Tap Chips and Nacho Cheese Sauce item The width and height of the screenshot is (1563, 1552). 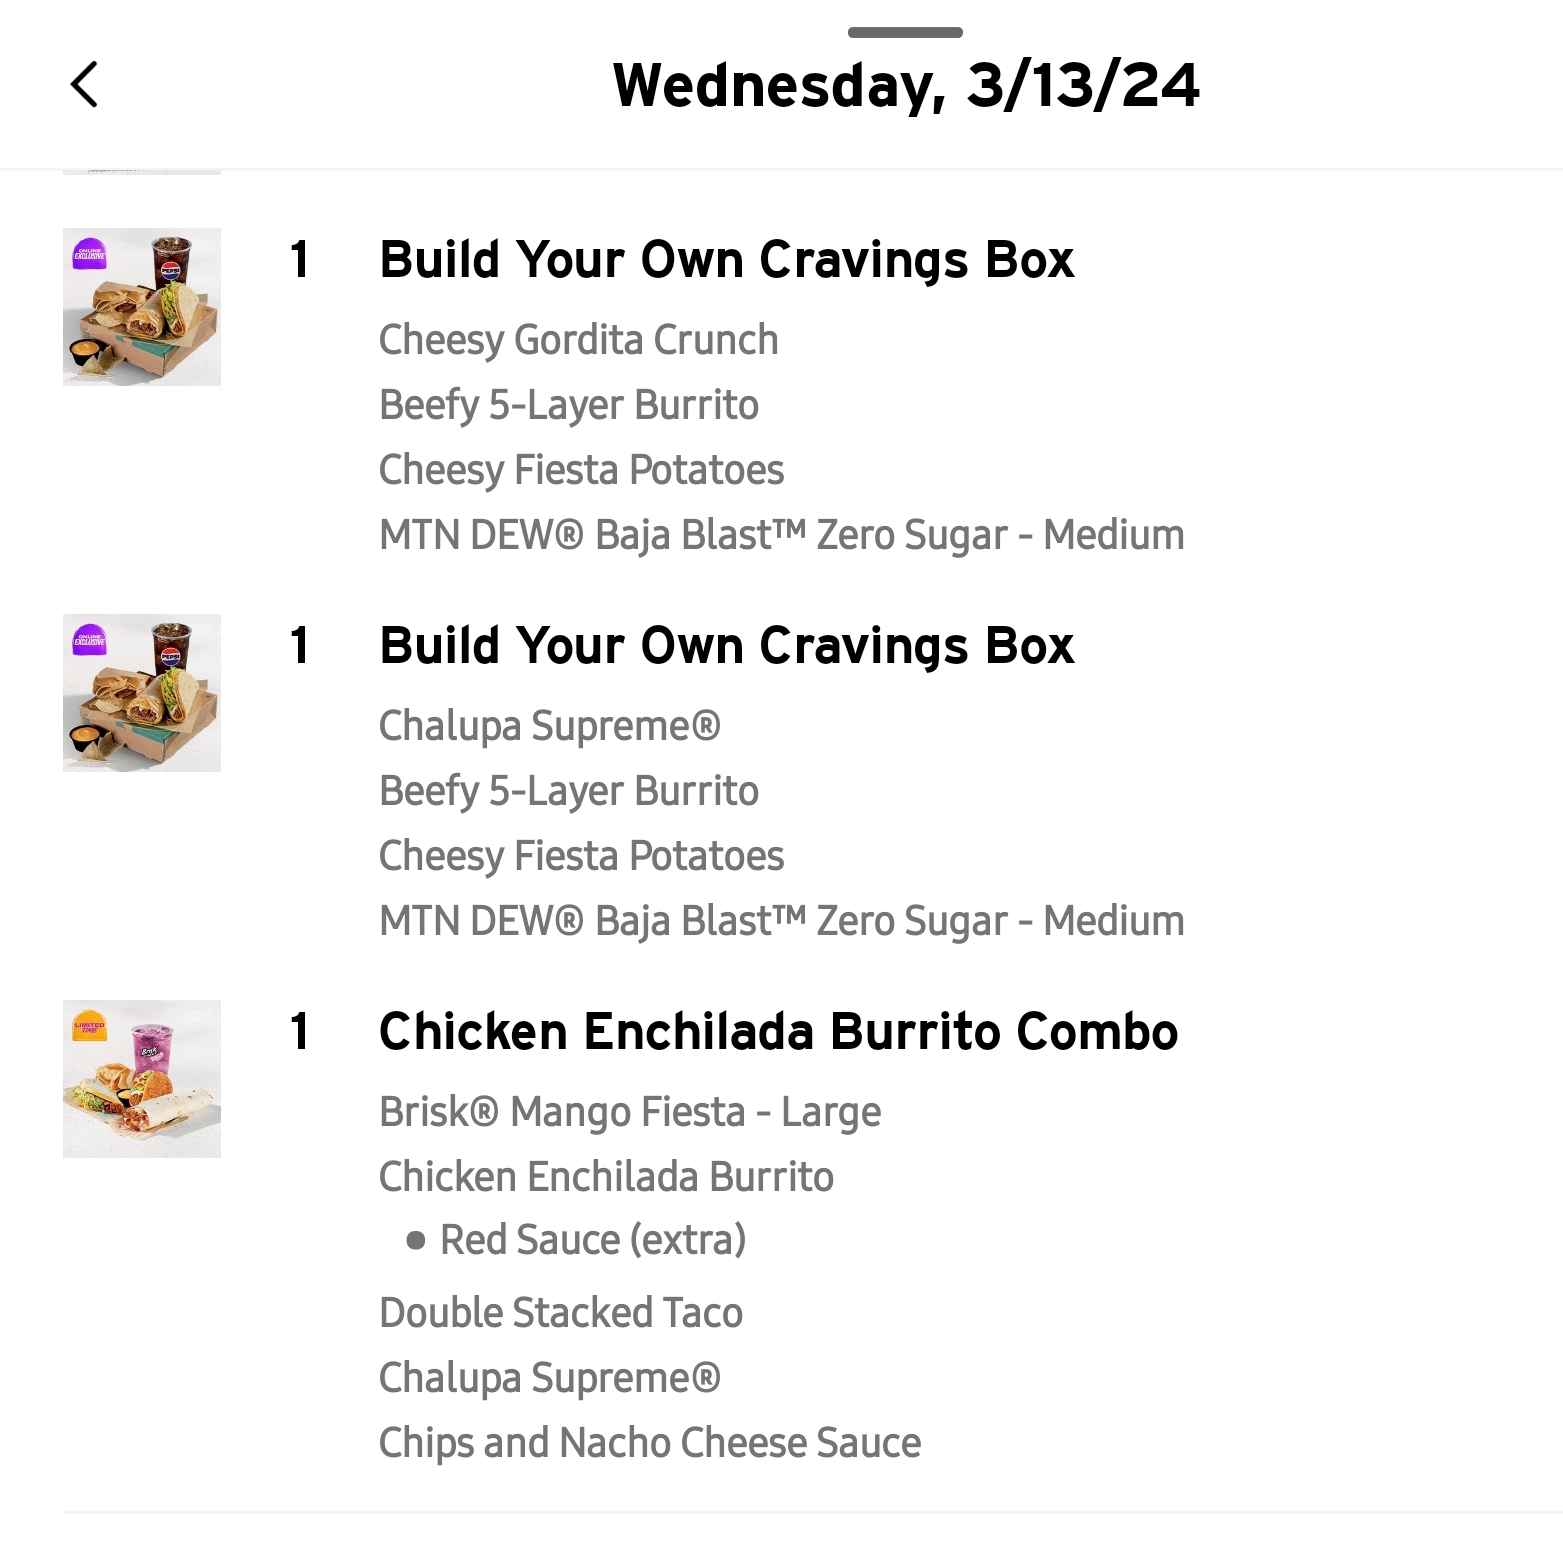650,1444
